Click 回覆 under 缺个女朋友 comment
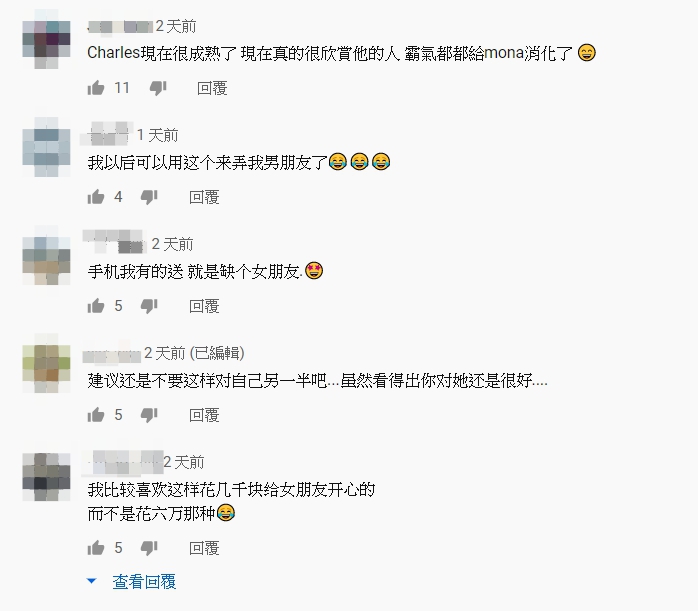Screen dimensions: 698x611 coord(204,306)
